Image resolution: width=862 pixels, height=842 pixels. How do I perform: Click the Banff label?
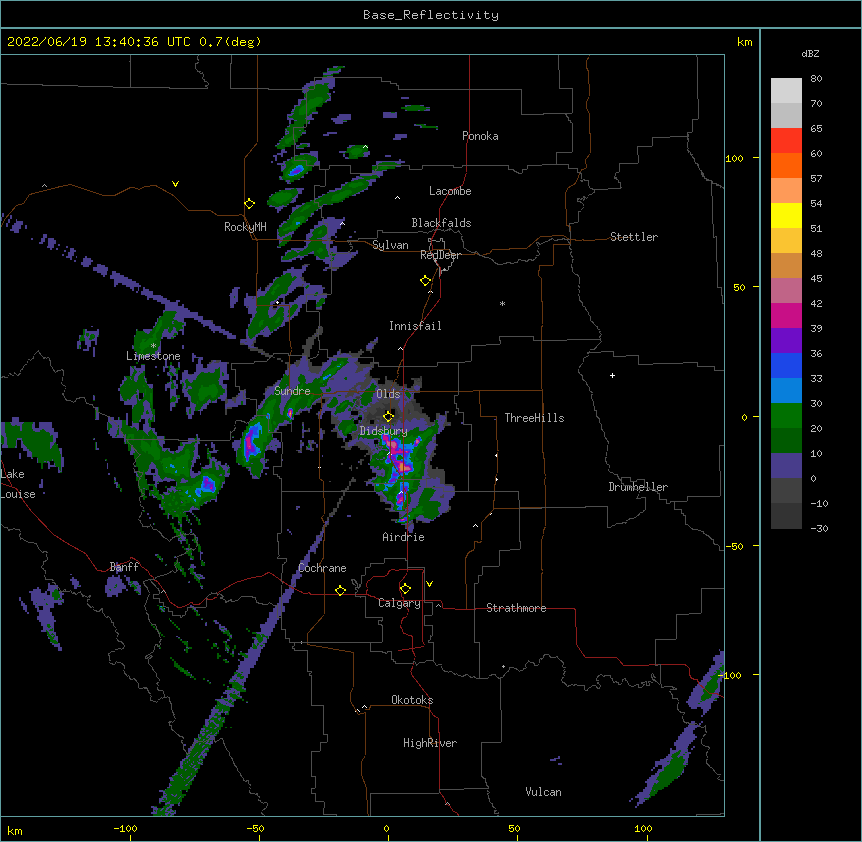[x=124, y=567]
